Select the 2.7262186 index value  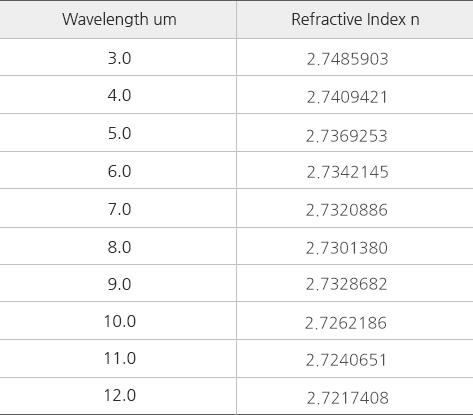pos(346,323)
